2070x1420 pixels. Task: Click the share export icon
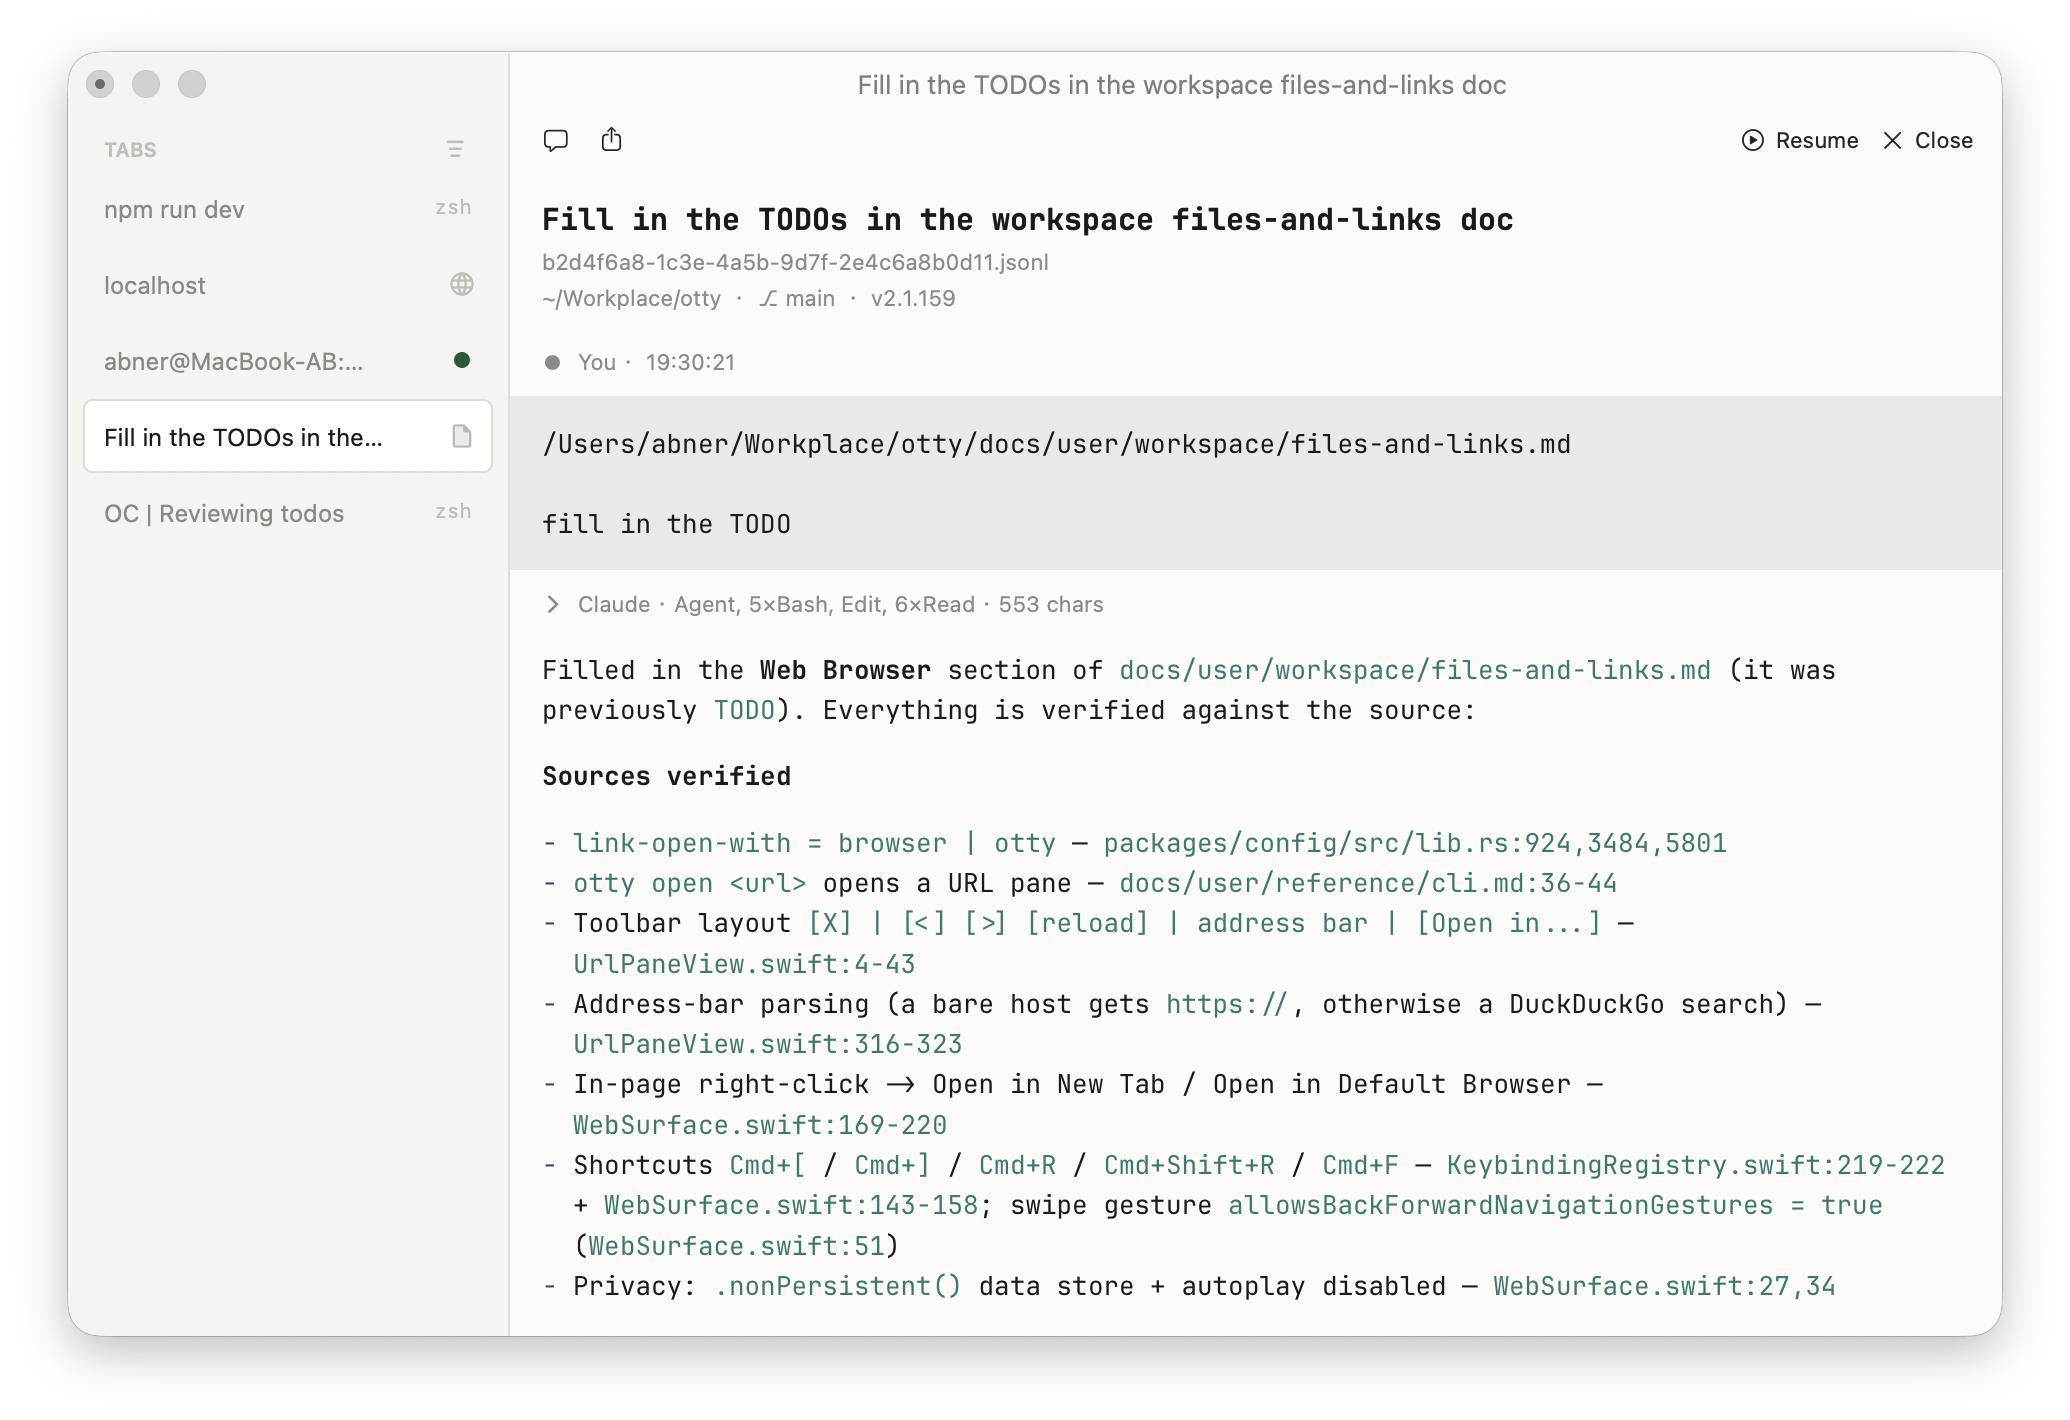pos(612,140)
